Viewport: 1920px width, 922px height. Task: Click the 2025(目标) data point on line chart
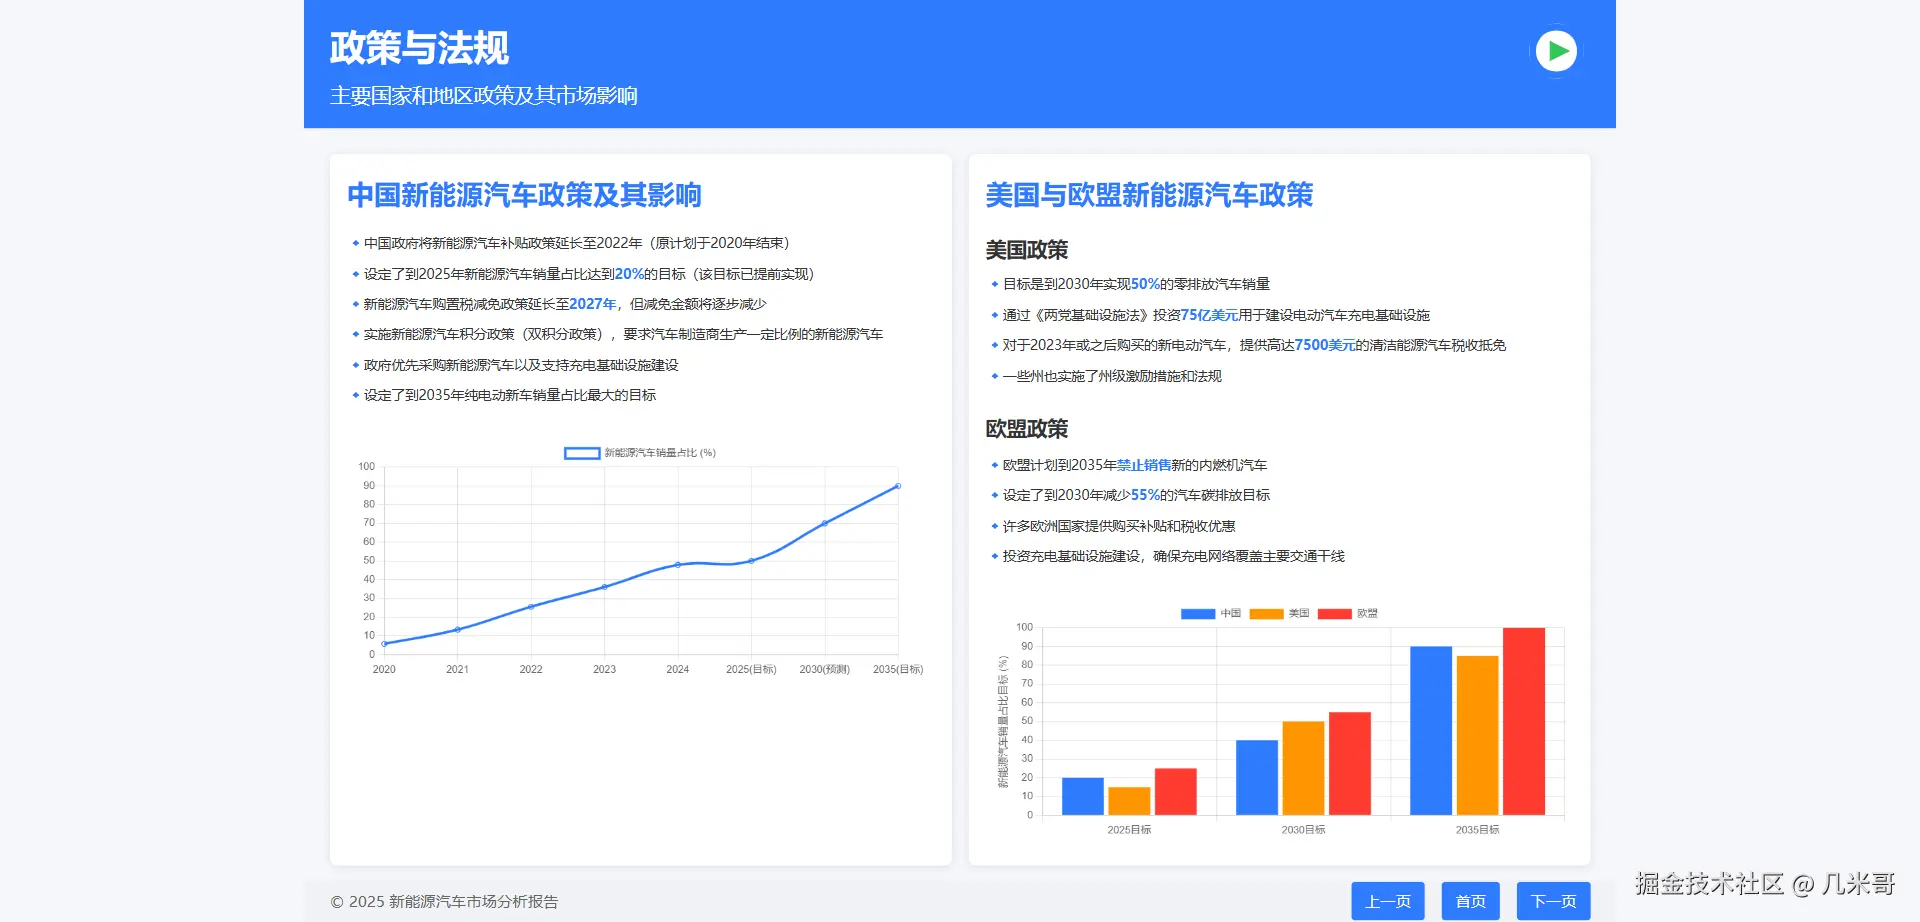pyautogui.click(x=751, y=561)
